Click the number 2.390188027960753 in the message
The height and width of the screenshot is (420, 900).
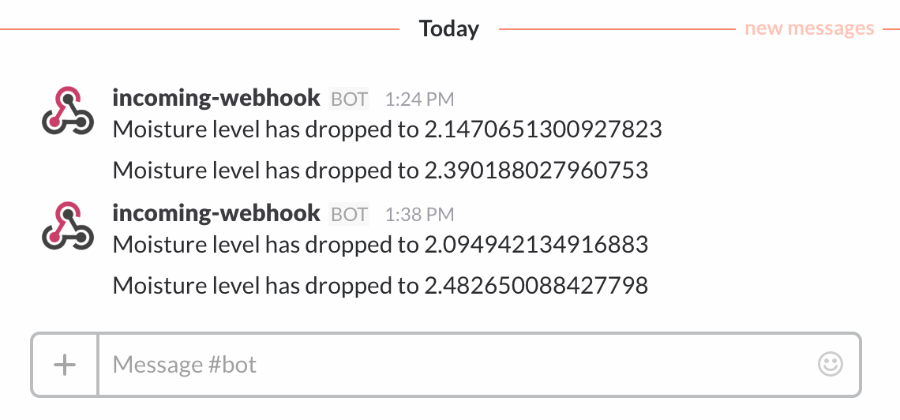(536, 170)
